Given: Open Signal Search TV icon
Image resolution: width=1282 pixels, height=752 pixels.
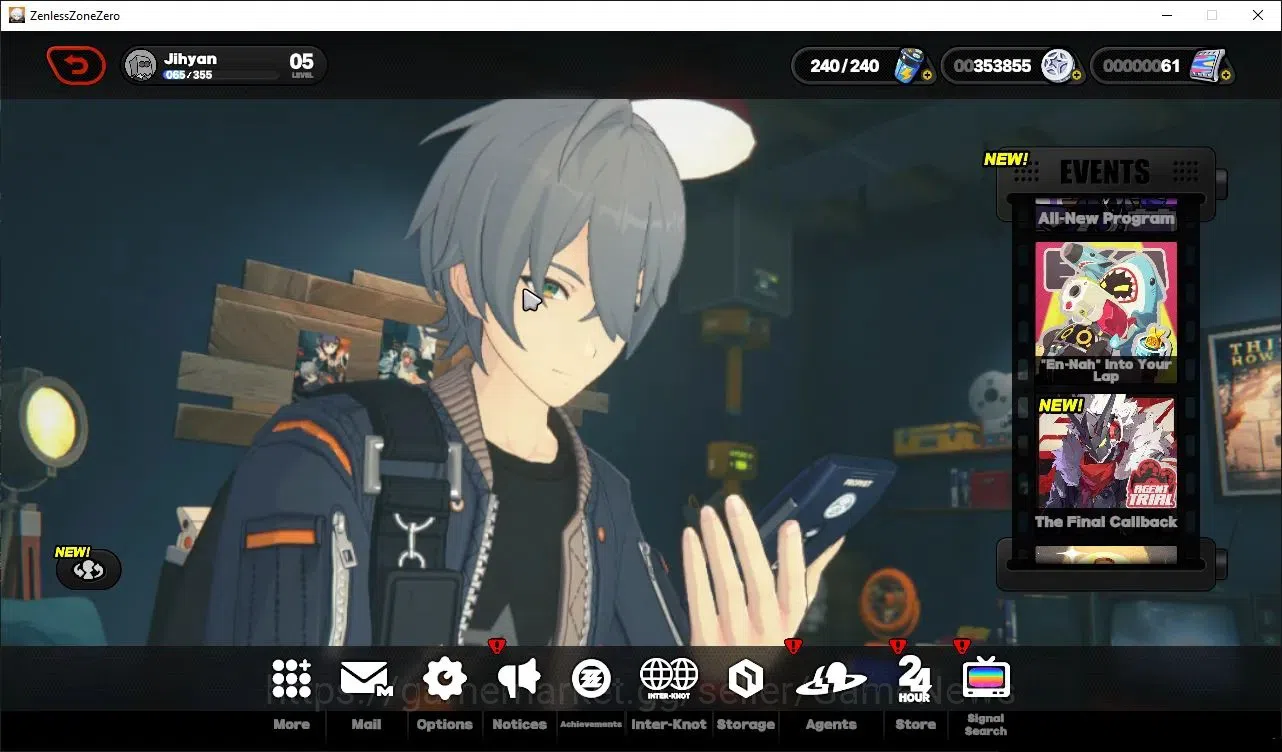Looking at the screenshot, I should point(986,679).
